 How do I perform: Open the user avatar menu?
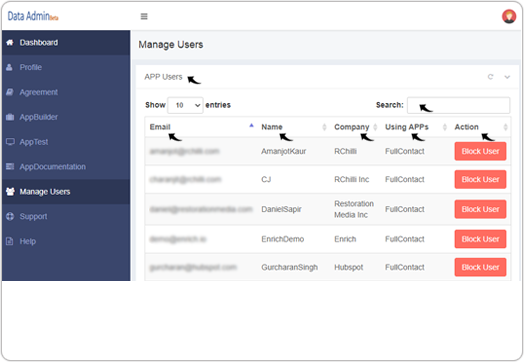(509, 16)
